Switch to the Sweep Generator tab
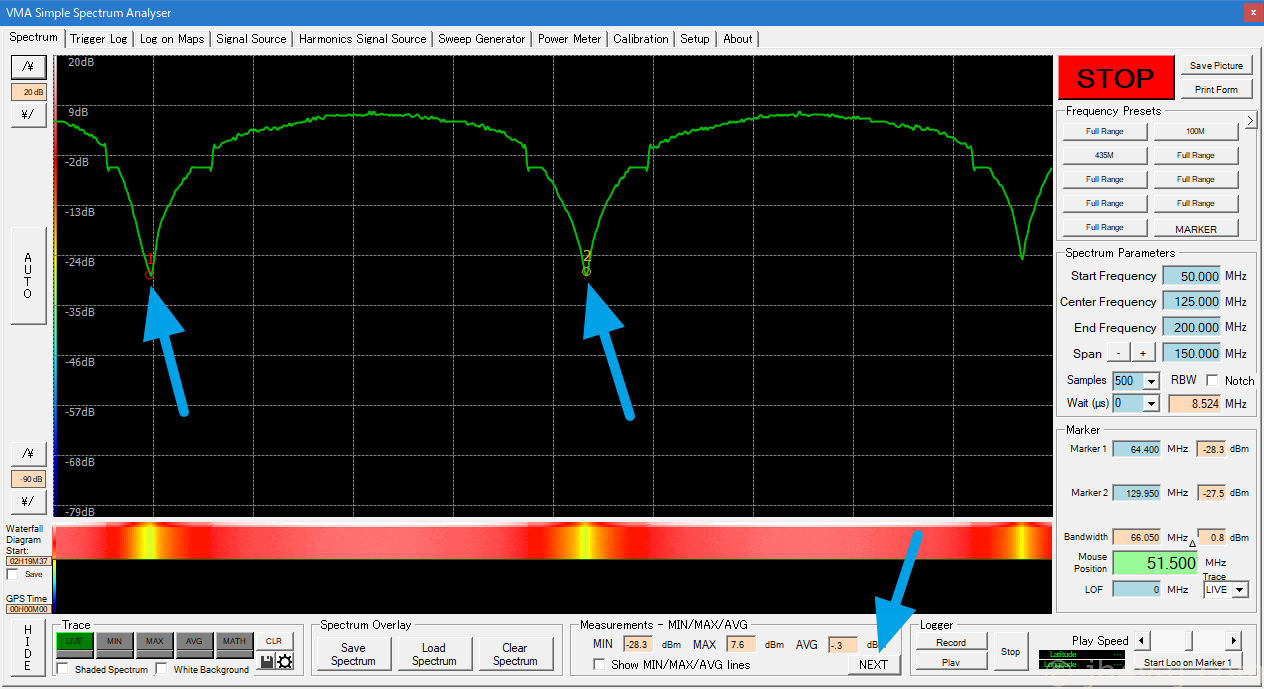Screen dimensions: 1264x689 482,39
